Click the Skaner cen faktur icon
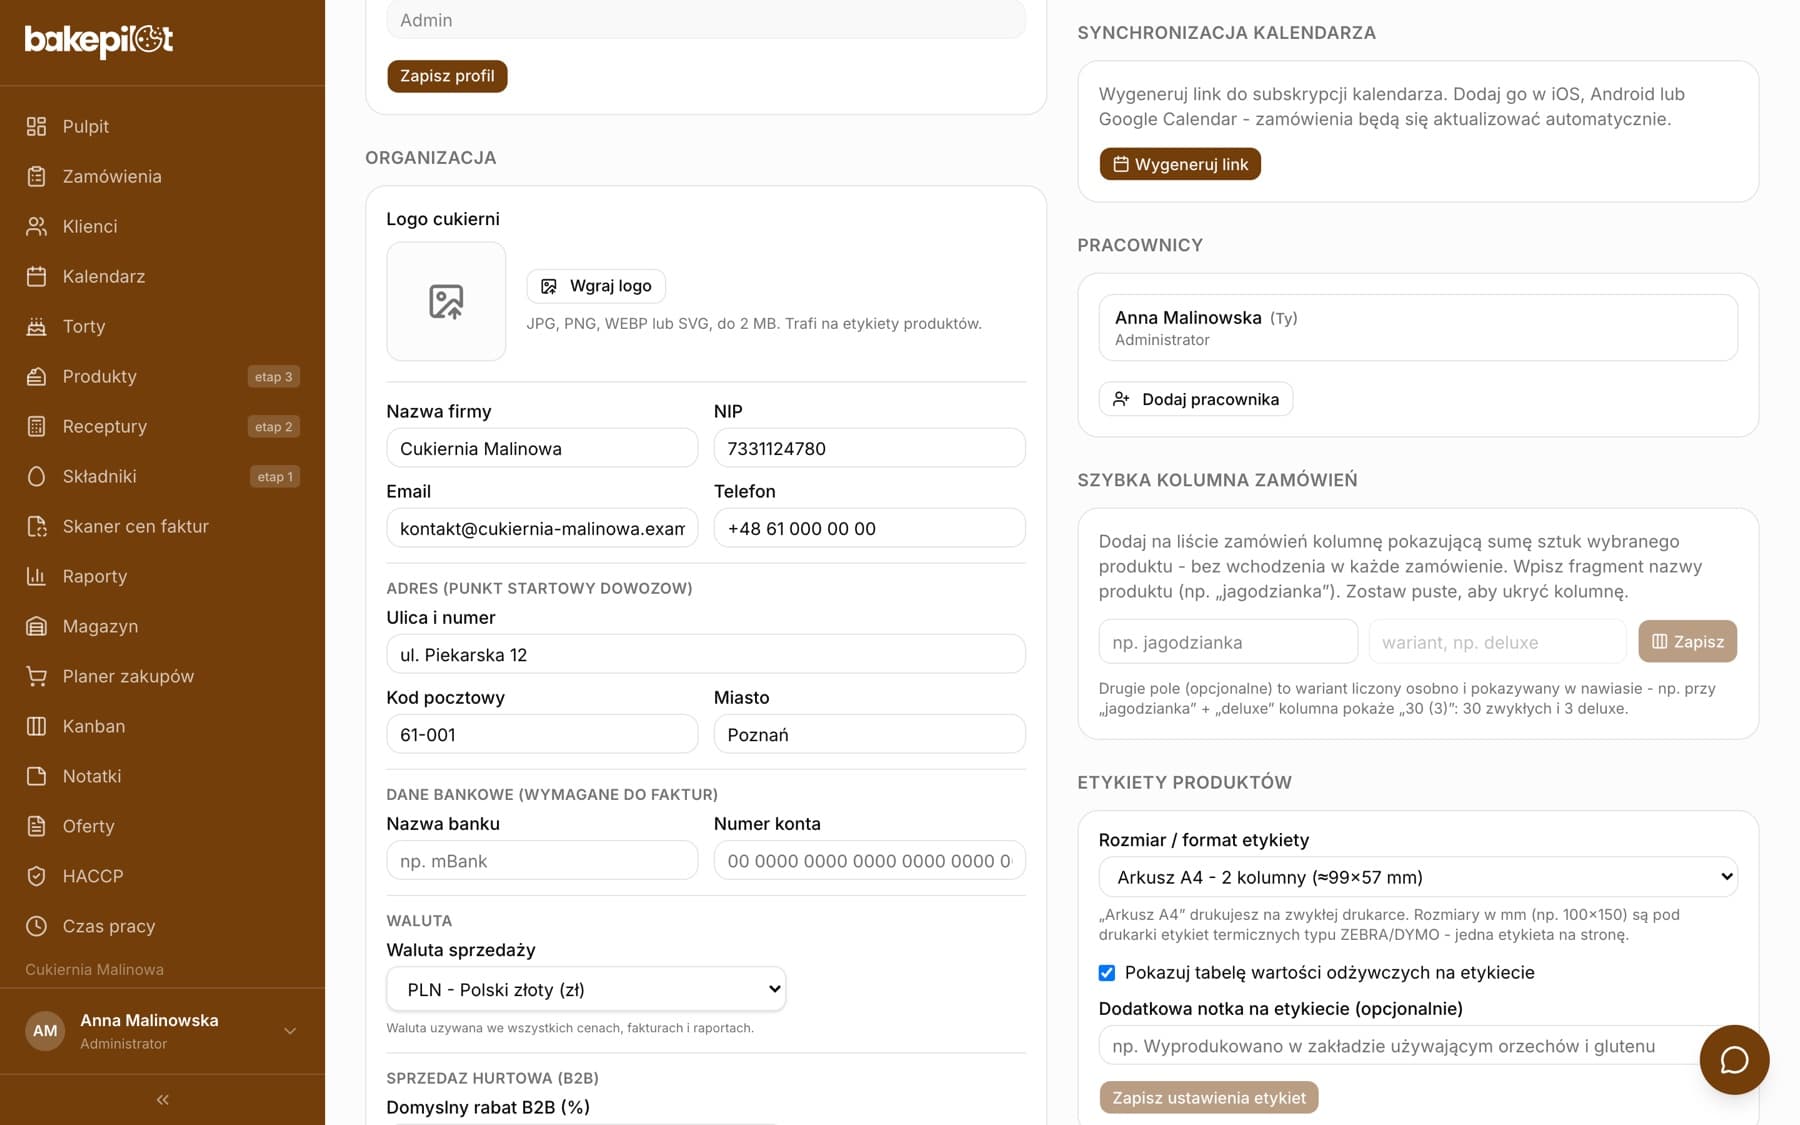This screenshot has height=1125, width=1800. coord(36,527)
